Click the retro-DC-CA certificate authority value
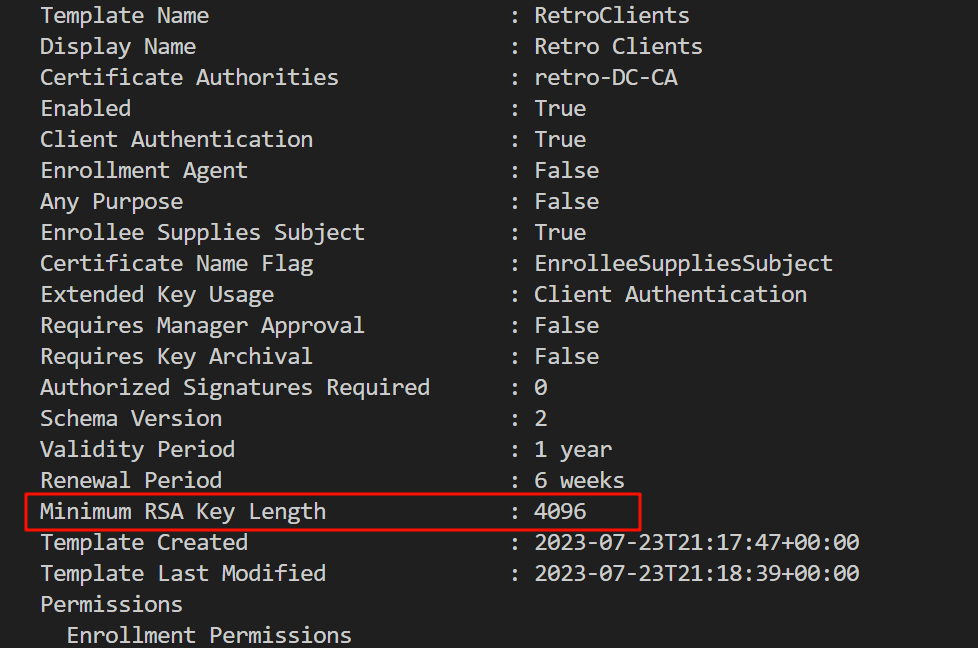 (x=606, y=78)
